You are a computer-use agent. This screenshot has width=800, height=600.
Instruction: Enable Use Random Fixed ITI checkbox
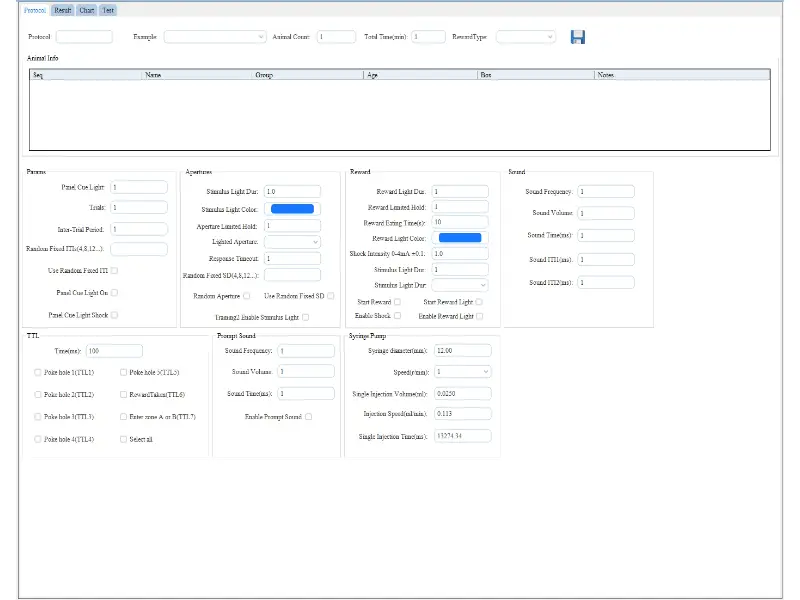click(115, 271)
